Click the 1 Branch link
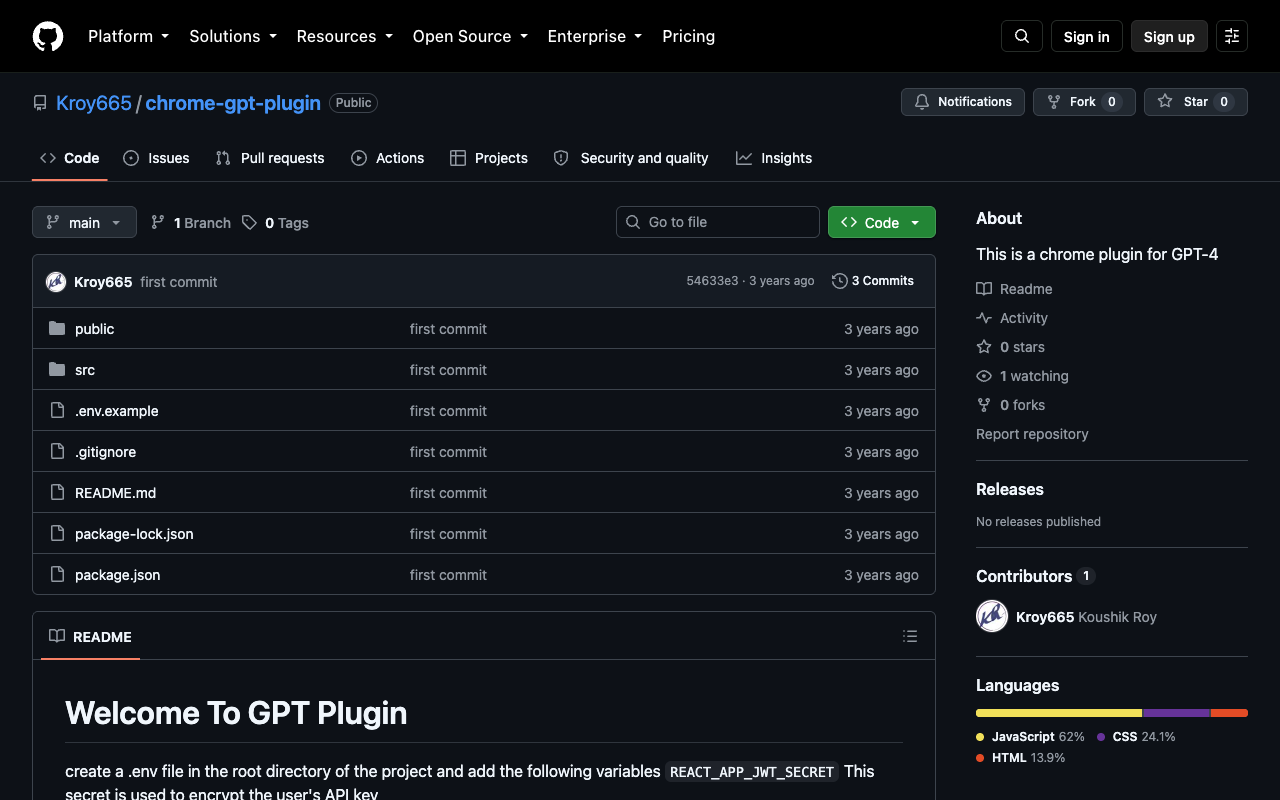Screen dimensions: 1280x800 click(190, 223)
